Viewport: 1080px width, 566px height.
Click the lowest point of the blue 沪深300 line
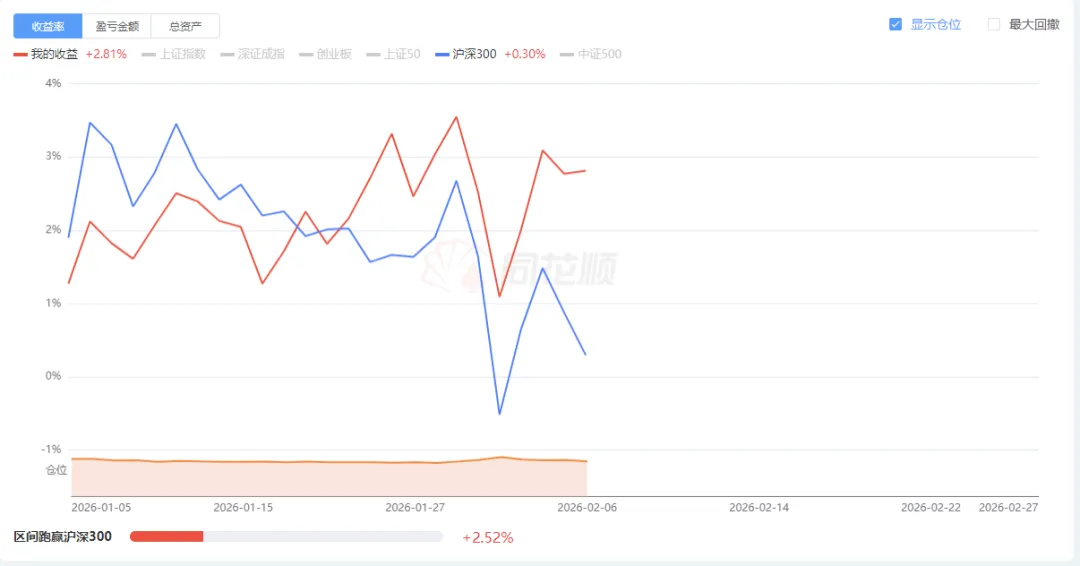pyautogui.click(x=500, y=414)
